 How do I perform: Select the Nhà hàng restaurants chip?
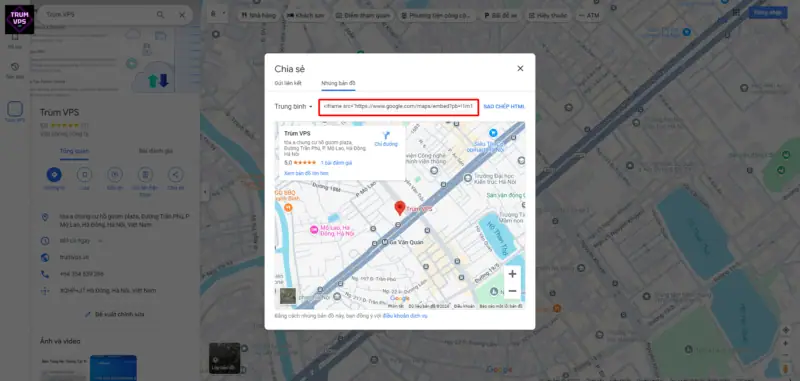click(x=258, y=15)
